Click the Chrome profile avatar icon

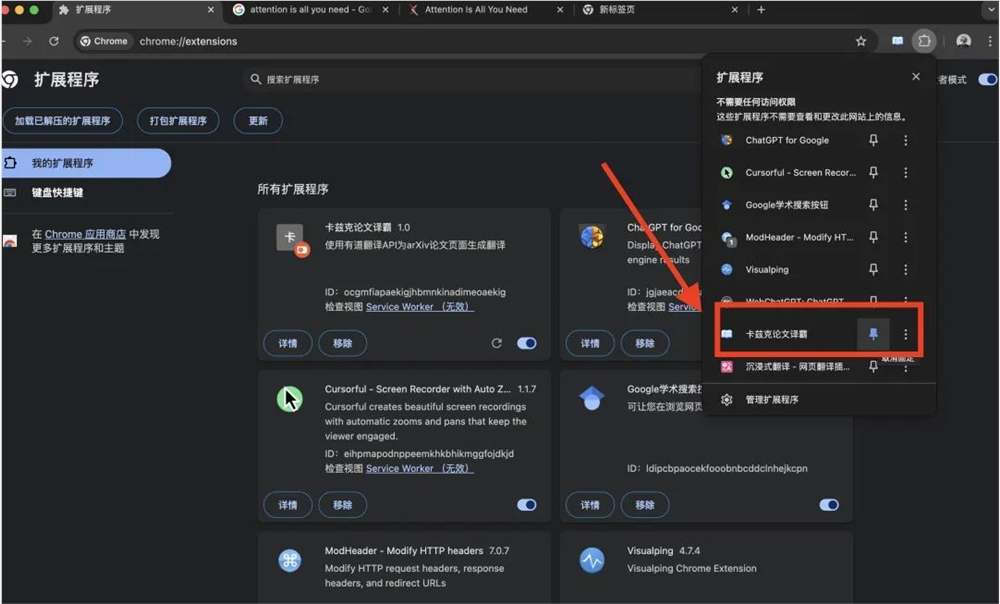(962, 41)
